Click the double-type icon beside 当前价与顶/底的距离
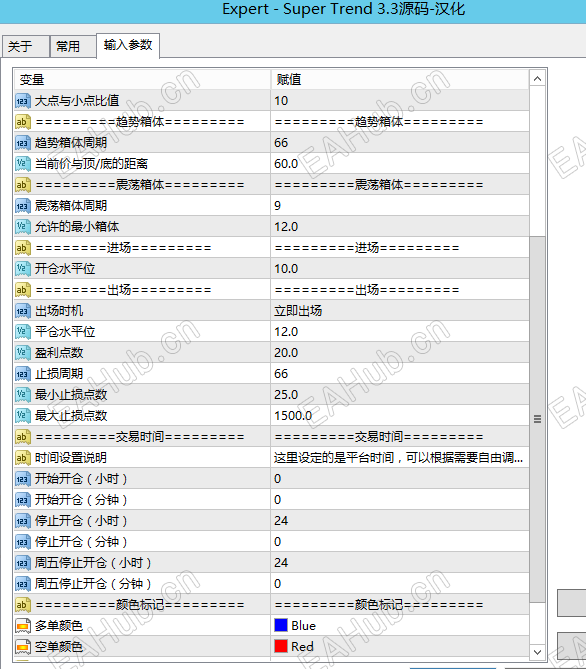This screenshot has width=586, height=669. (x=23, y=164)
